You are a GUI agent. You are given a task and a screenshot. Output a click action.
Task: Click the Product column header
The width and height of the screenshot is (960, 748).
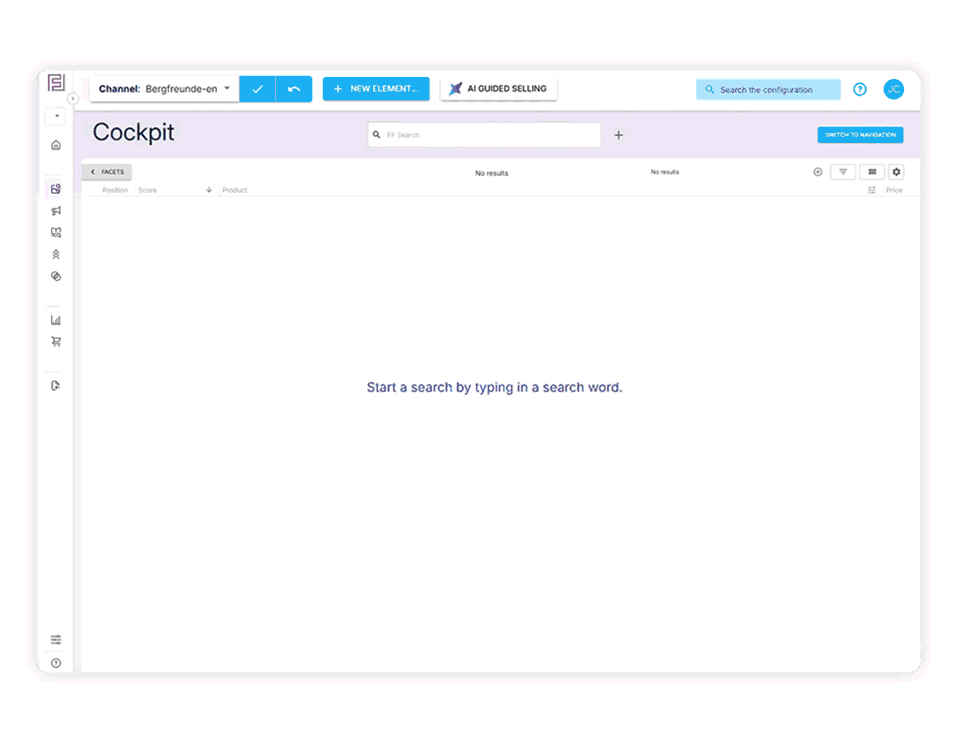point(234,190)
